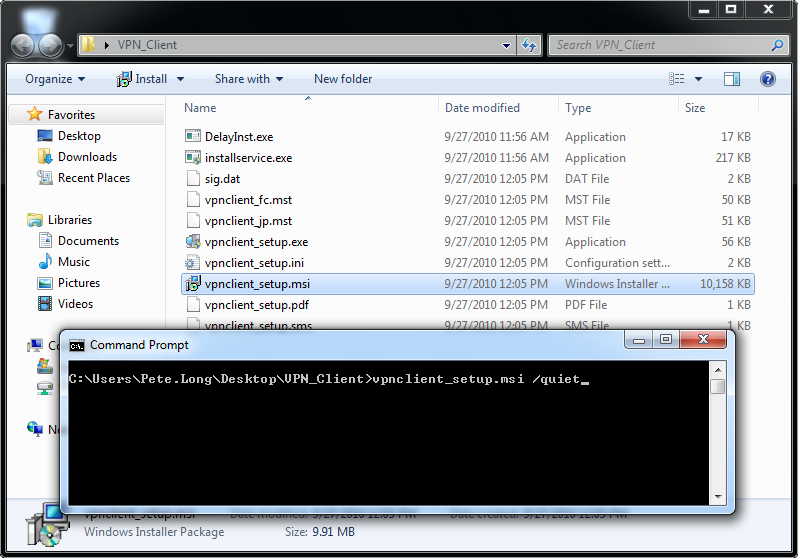Maximize the Command Prompt window
This screenshot has width=798, height=558.
[666, 340]
